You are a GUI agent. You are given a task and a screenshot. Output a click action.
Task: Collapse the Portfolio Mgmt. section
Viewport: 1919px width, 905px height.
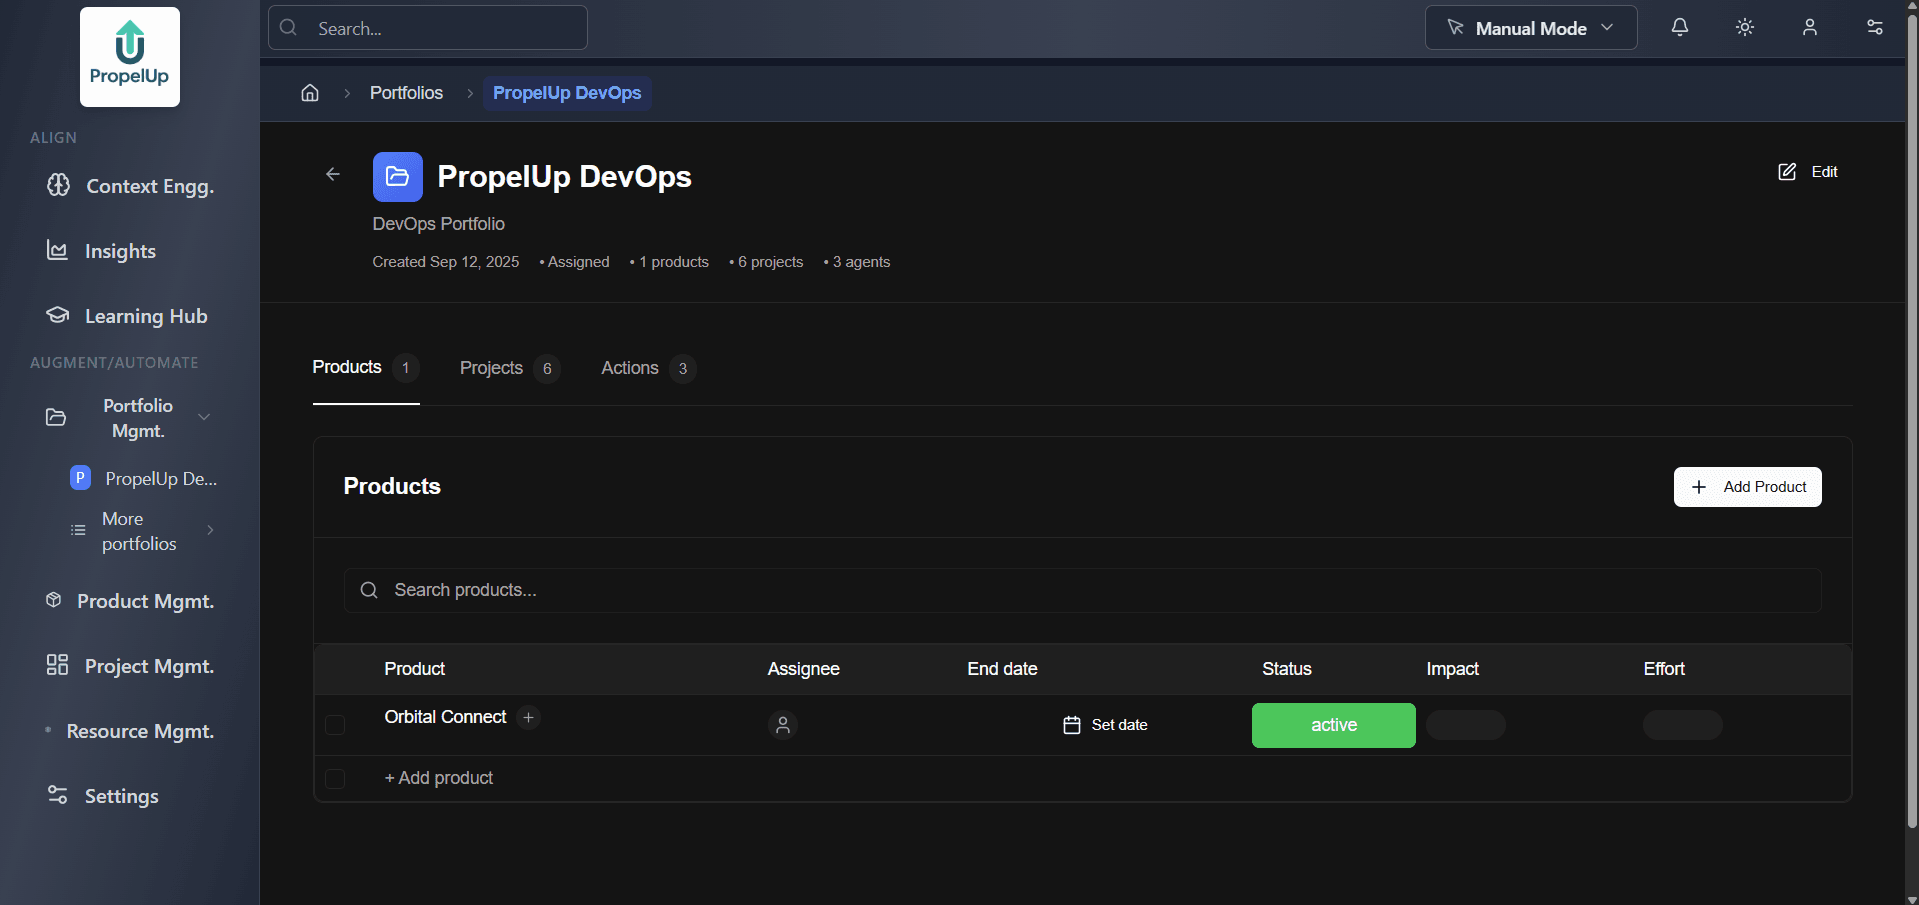(204, 417)
